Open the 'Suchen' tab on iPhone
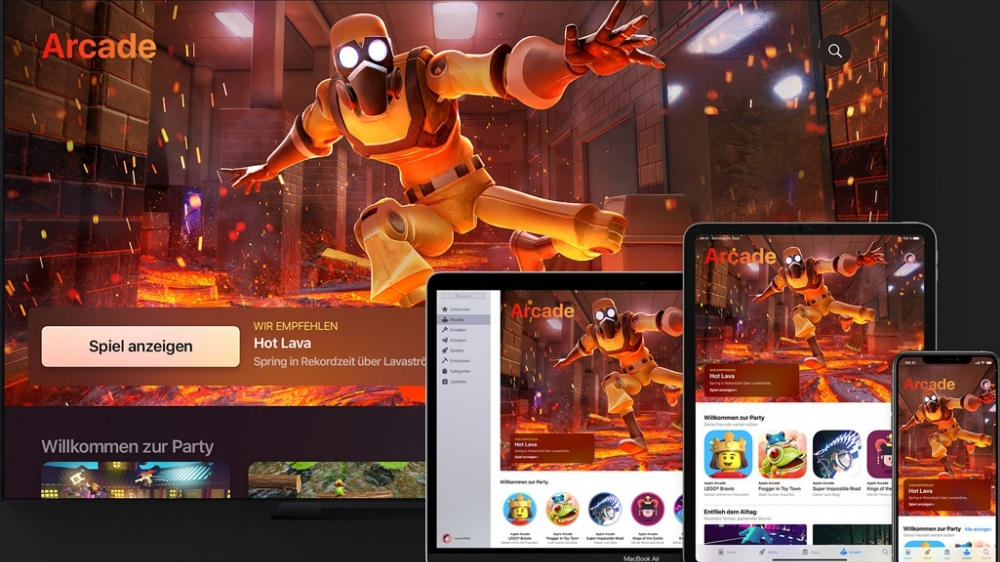1000x562 pixels. coord(986,553)
